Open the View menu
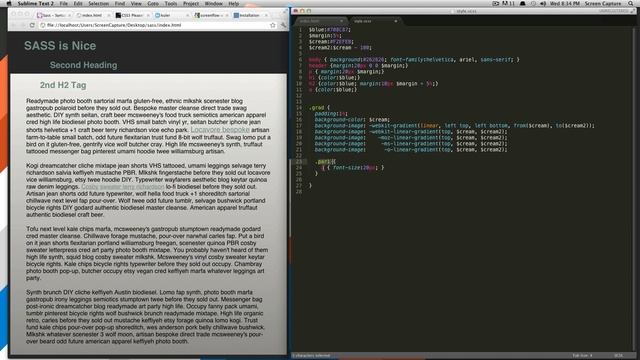This screenshot has width=640, height=360. (136, 3)
